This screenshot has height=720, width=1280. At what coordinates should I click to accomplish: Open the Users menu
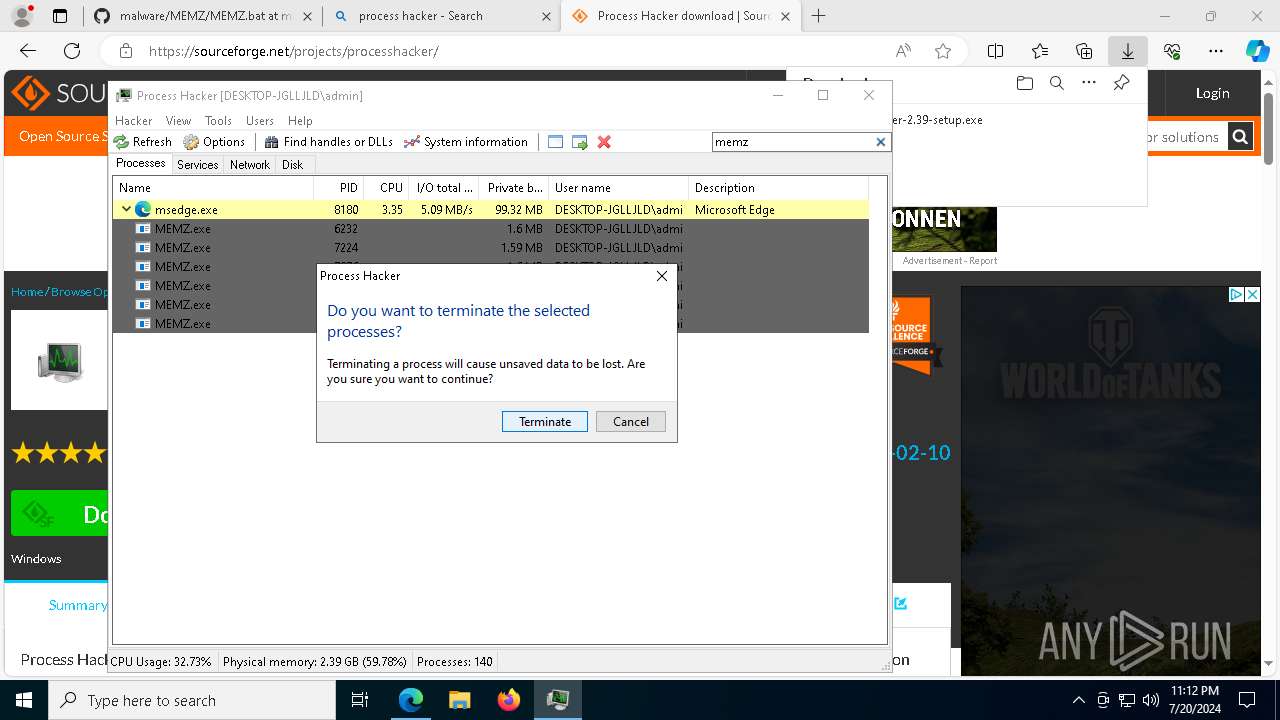pos(260,120)
